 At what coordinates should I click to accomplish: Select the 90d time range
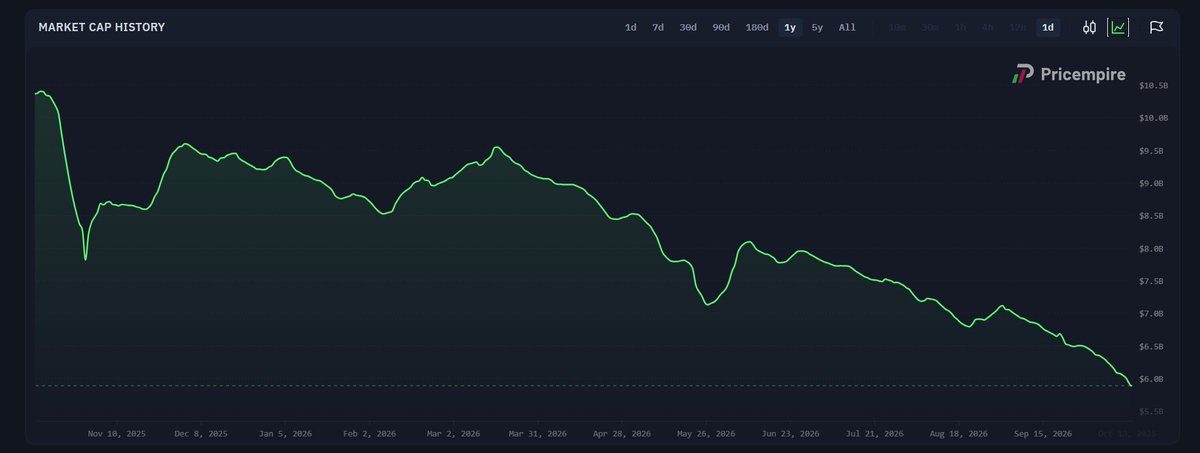(721, 27)
